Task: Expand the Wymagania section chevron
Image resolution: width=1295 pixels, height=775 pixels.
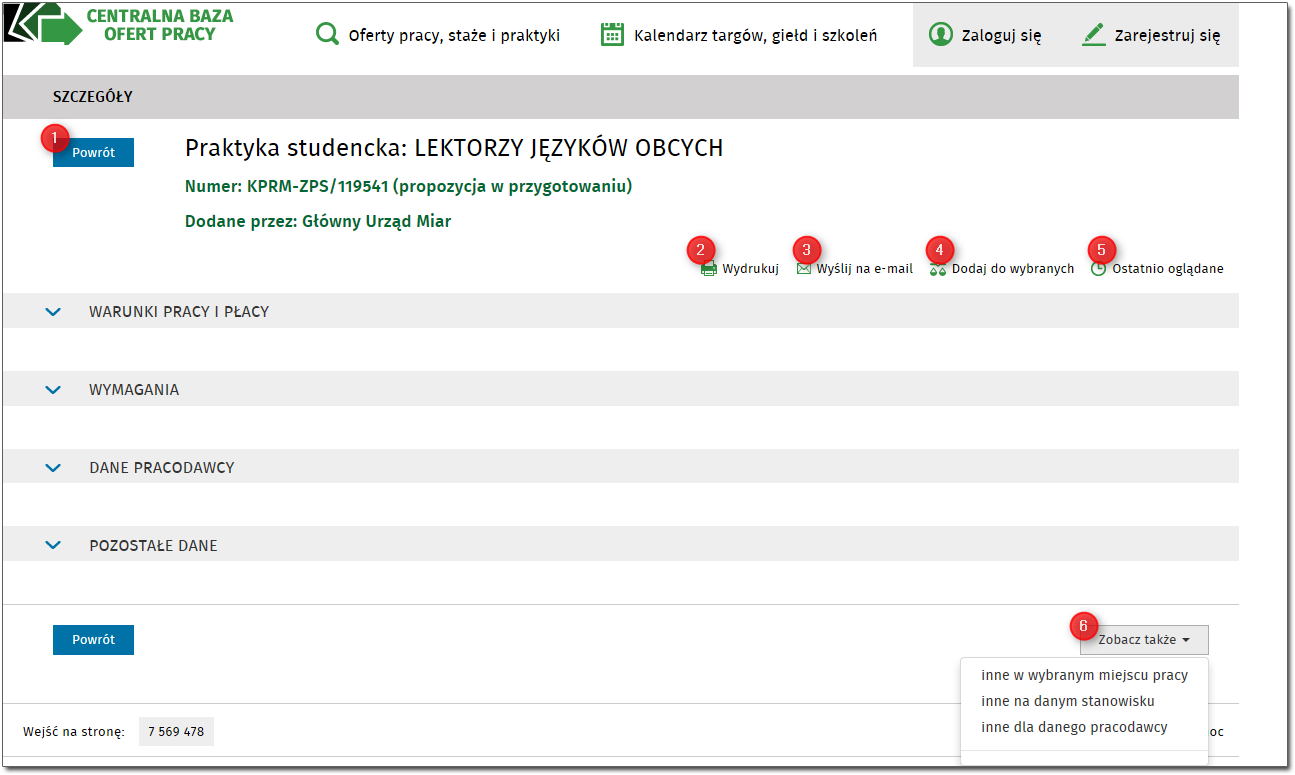Action: coord(53,389)
